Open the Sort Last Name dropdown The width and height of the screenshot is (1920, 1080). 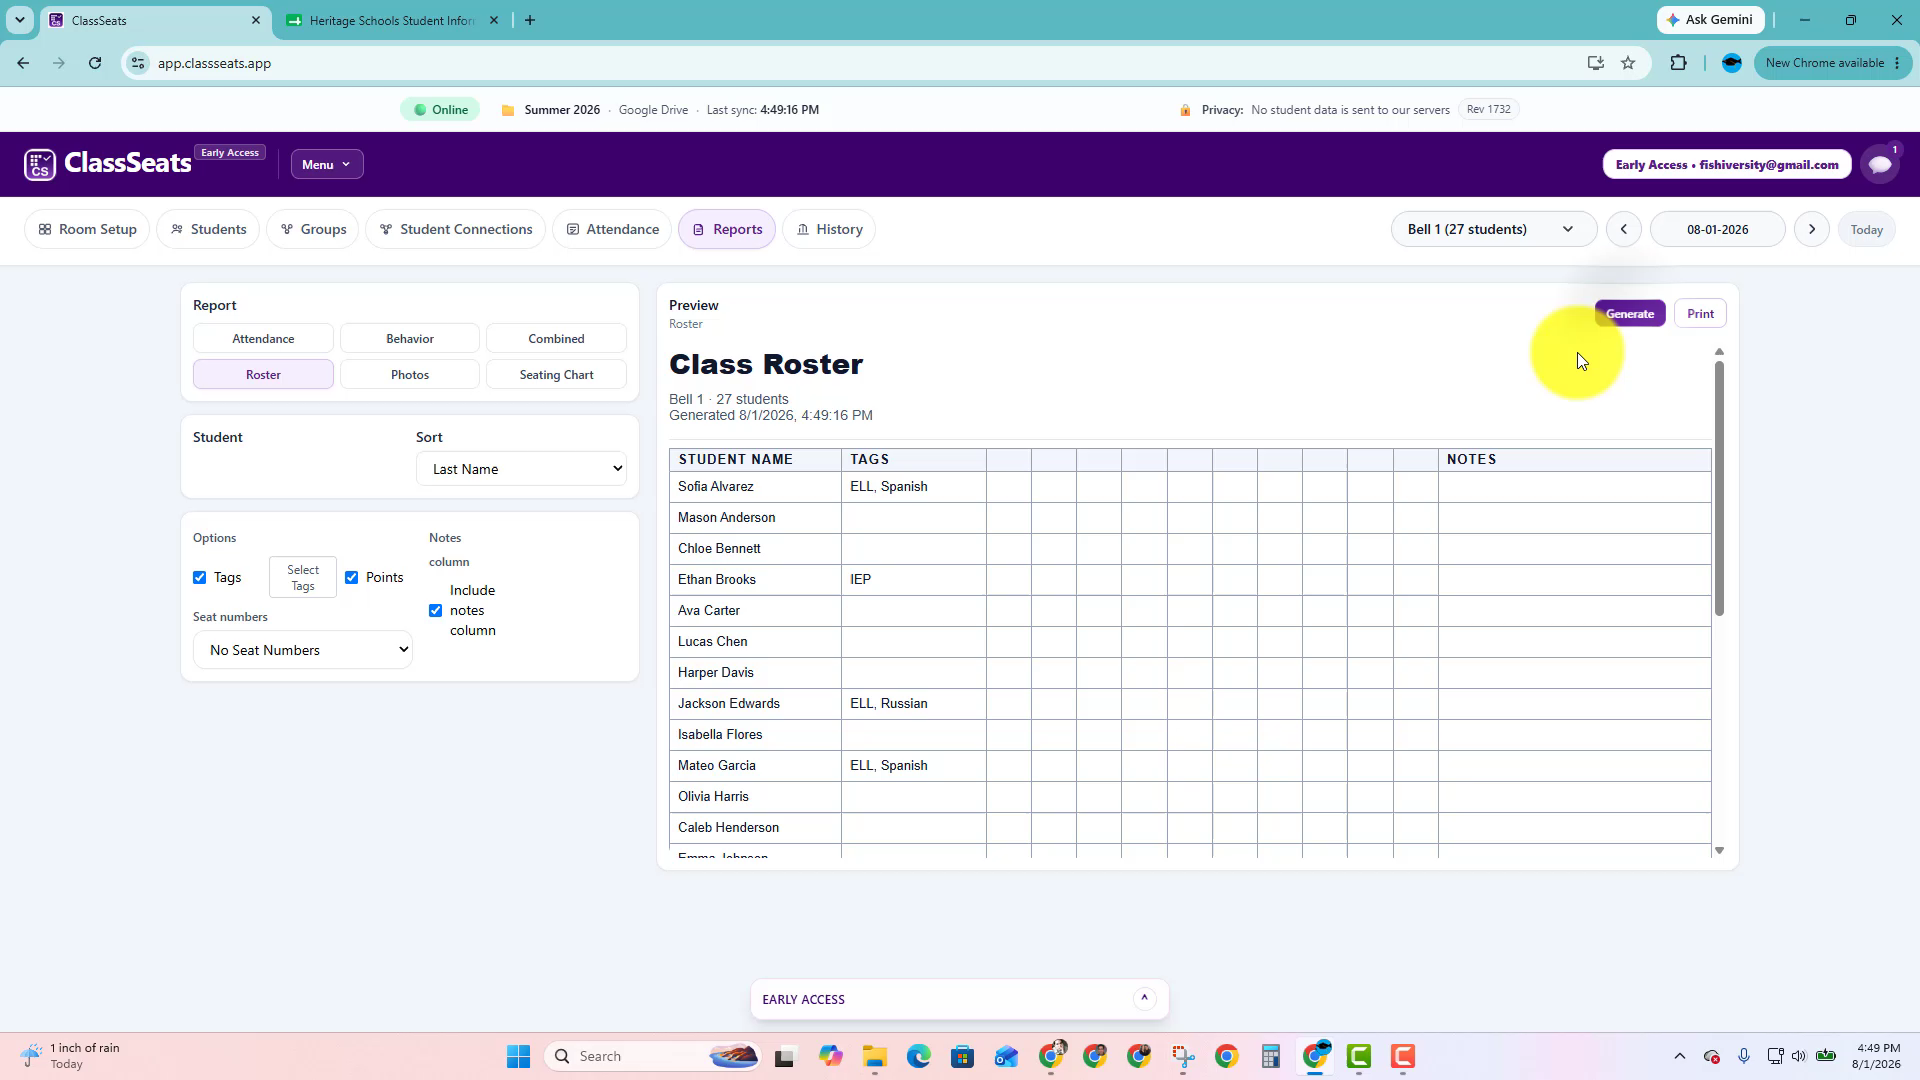click(521, 469)
